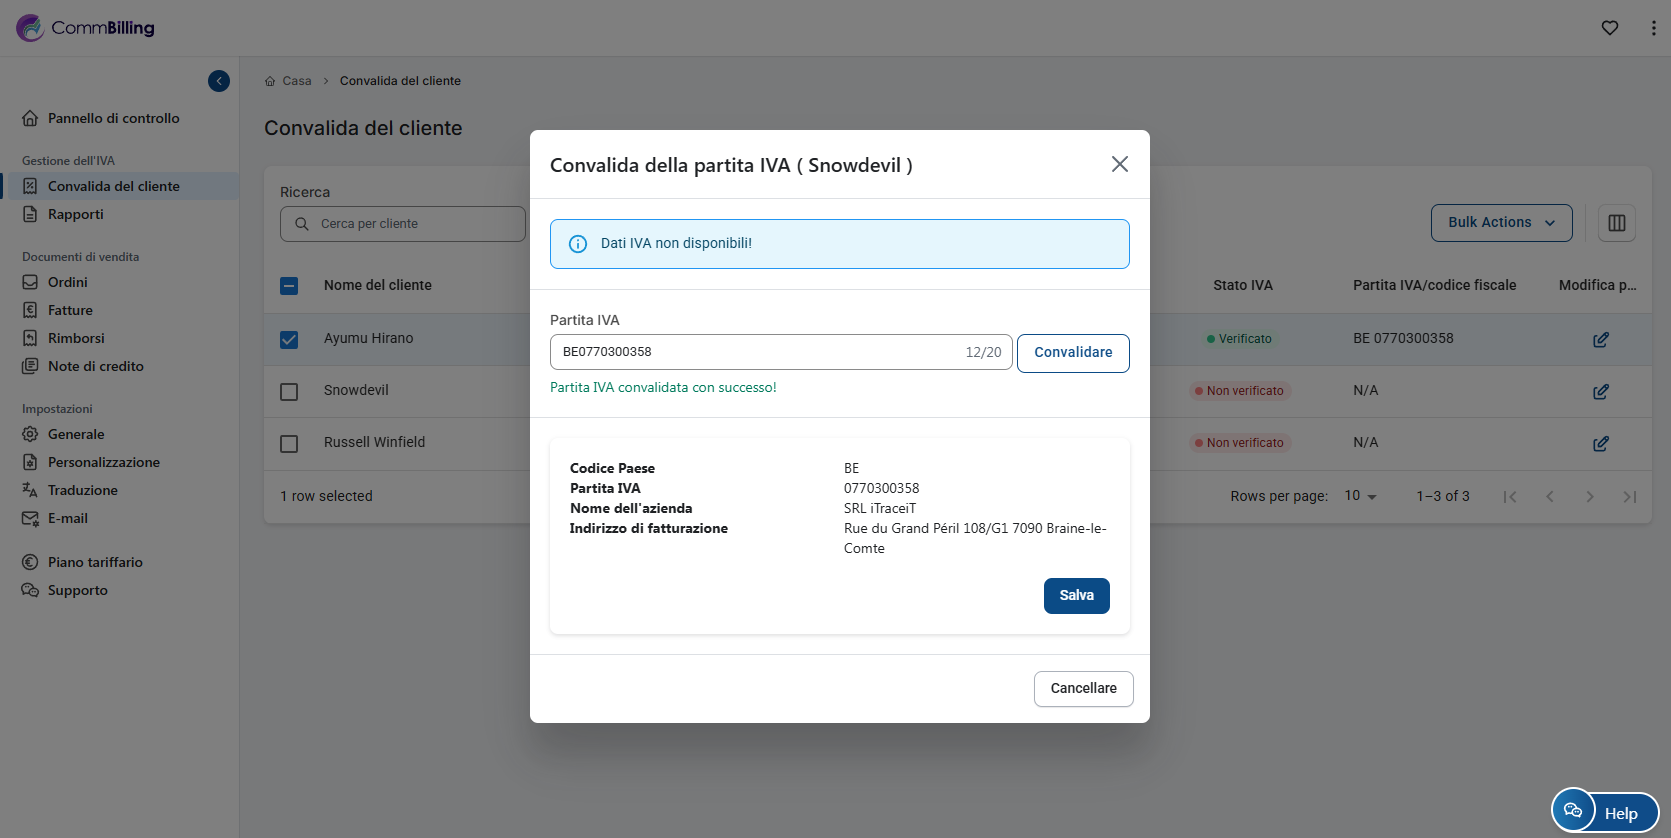Click edit icon for Russell Winfield row

tap(1600, 444)
